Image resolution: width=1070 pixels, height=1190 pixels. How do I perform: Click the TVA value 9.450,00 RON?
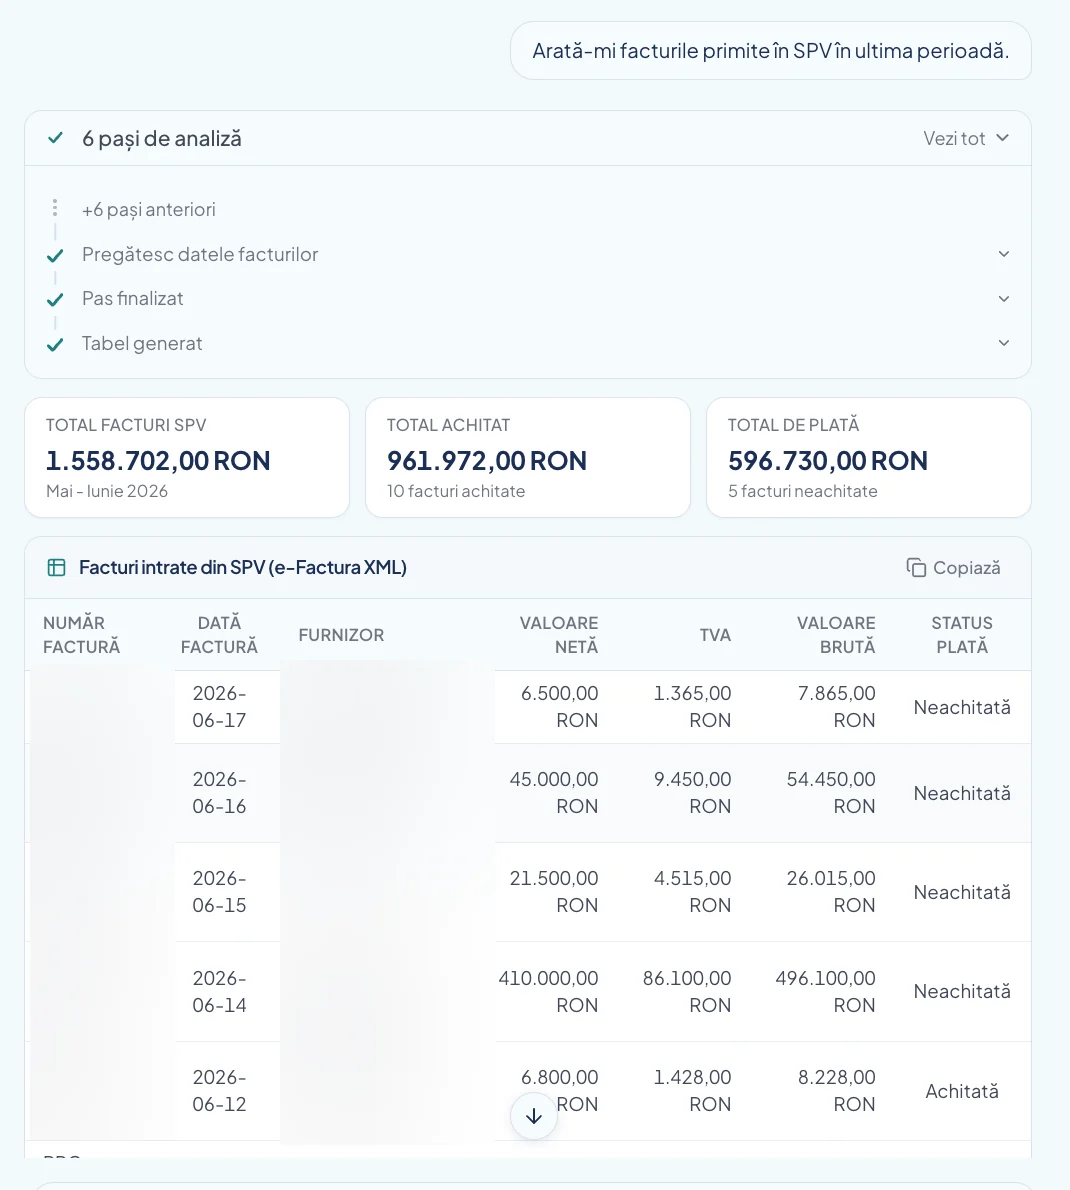[692, 792]
